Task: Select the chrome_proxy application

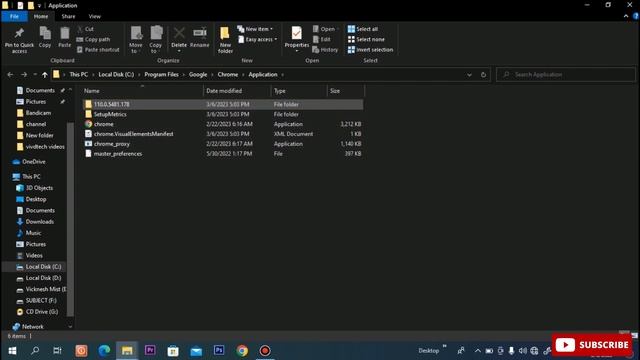Action: (x=223, y=144)
